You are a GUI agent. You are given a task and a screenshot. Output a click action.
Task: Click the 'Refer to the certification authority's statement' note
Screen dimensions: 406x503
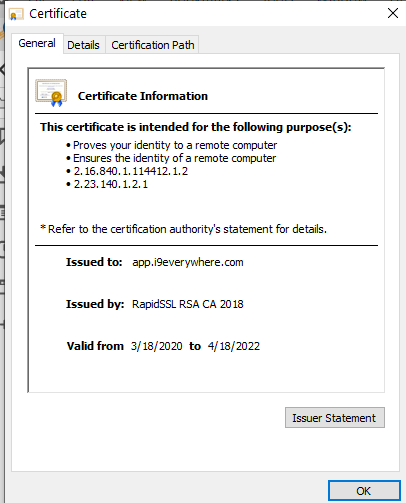coord(183,229)
